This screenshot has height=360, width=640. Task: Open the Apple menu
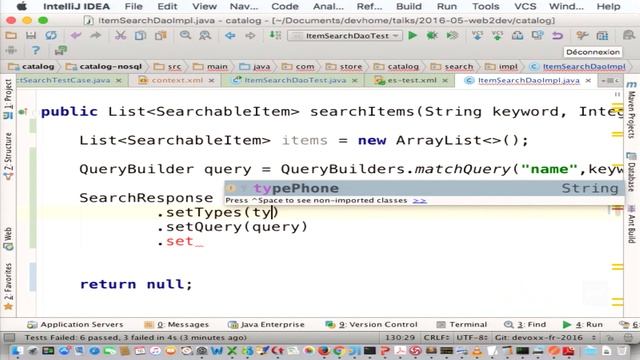tap(22, 7)
